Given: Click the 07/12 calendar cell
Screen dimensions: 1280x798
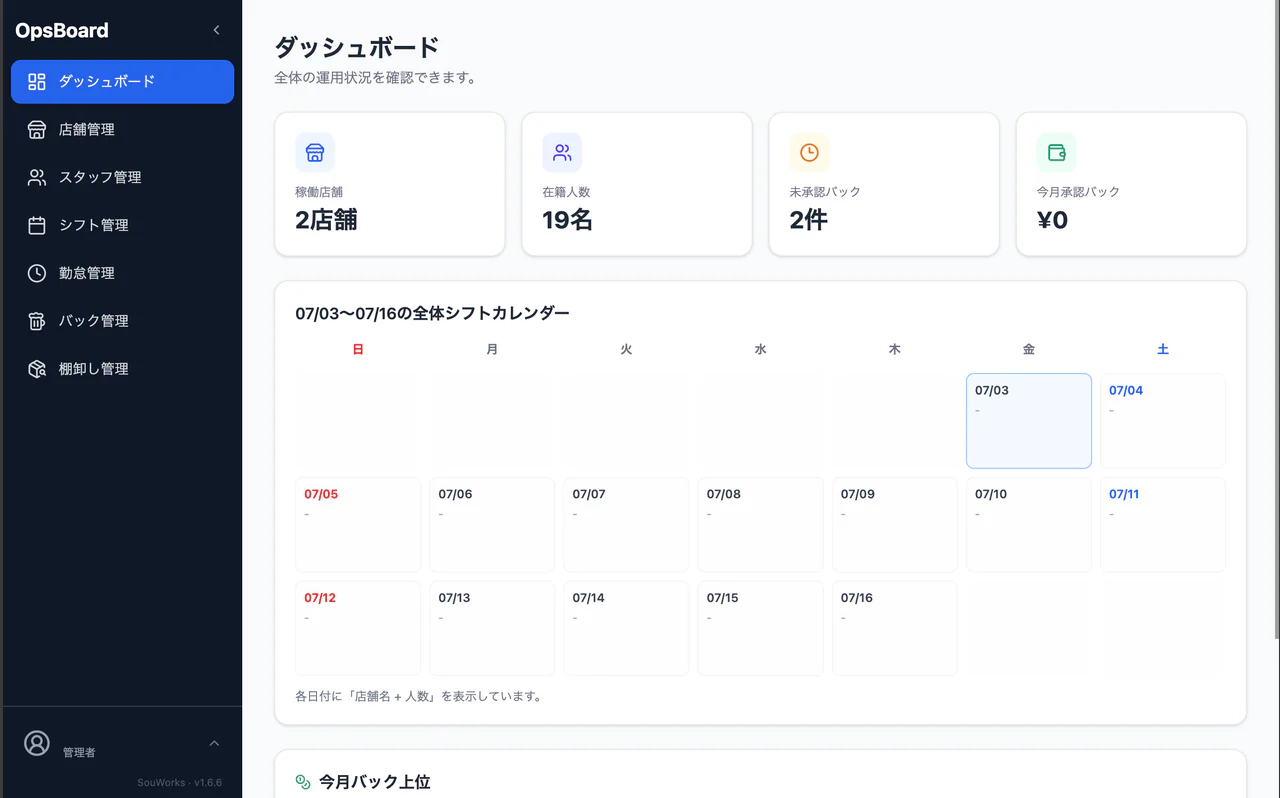Looking at the screenshot, I should [x=358, y=628].
